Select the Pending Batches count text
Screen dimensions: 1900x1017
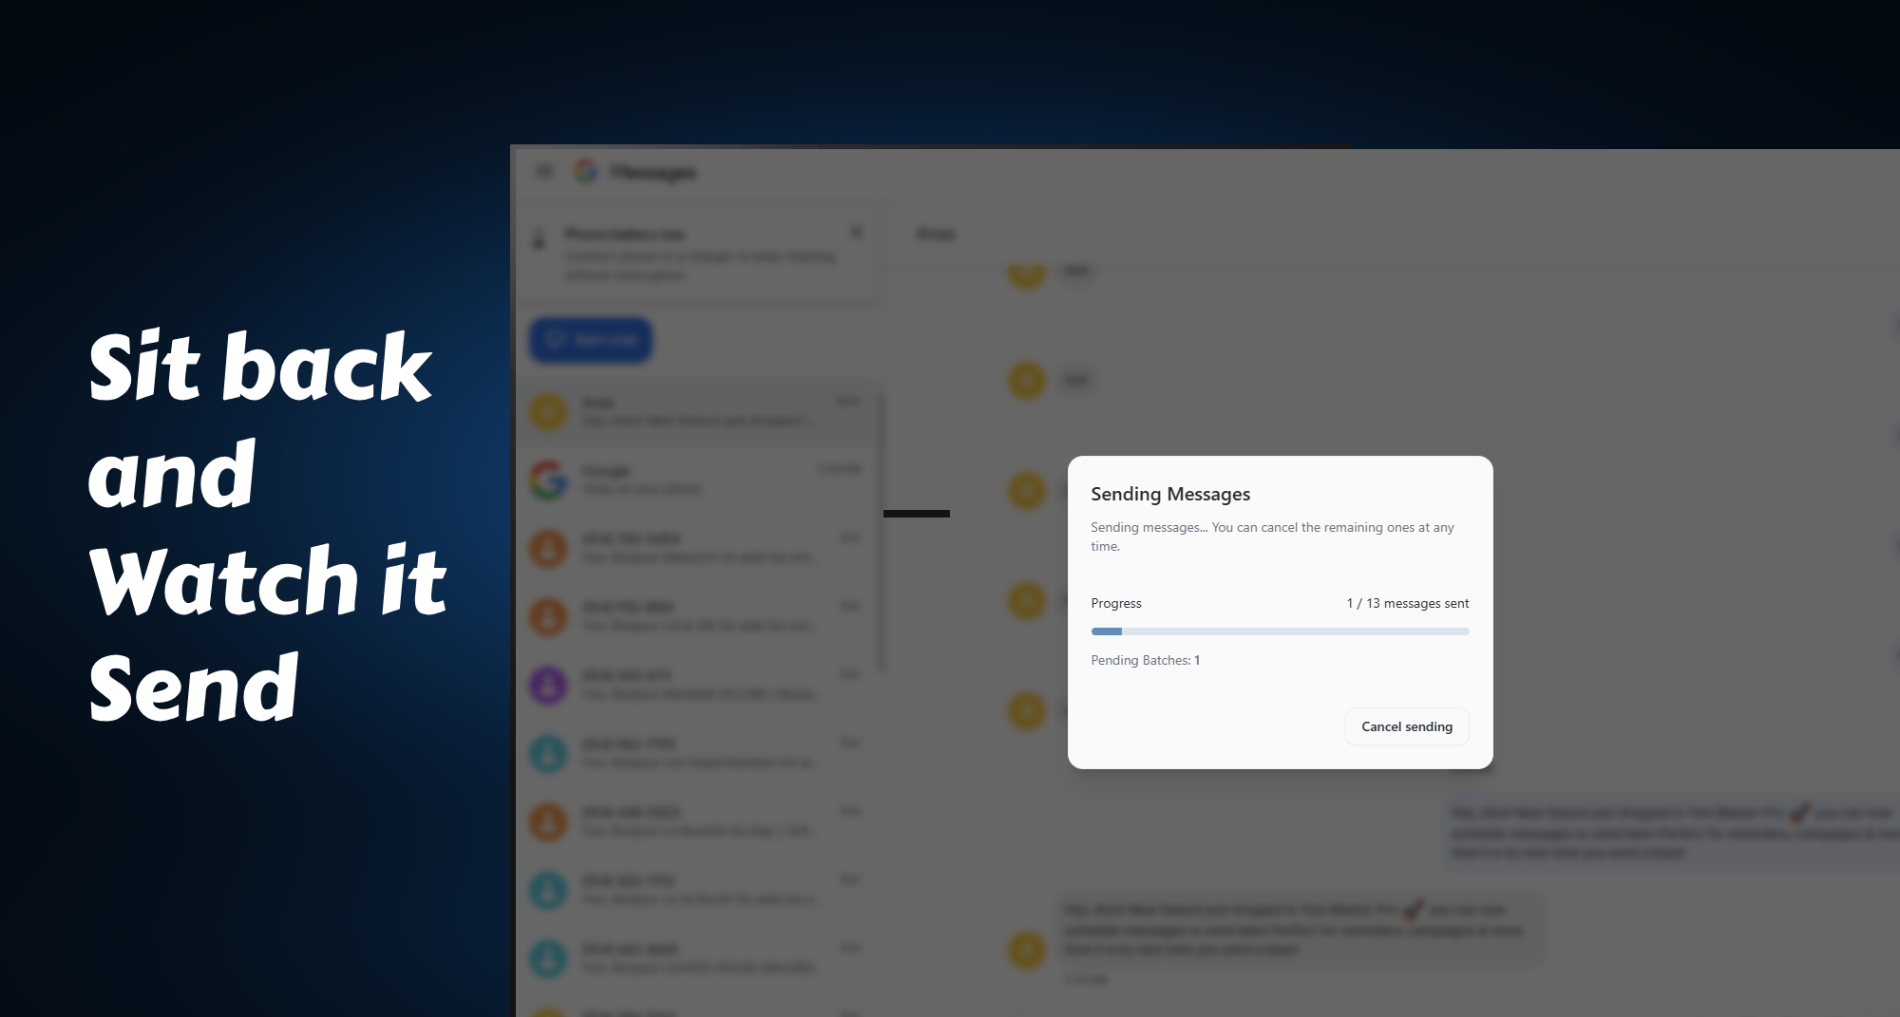point(1146,660)
